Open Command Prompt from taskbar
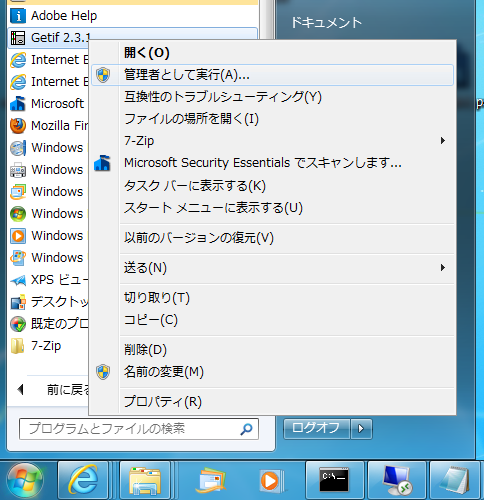 334,481
